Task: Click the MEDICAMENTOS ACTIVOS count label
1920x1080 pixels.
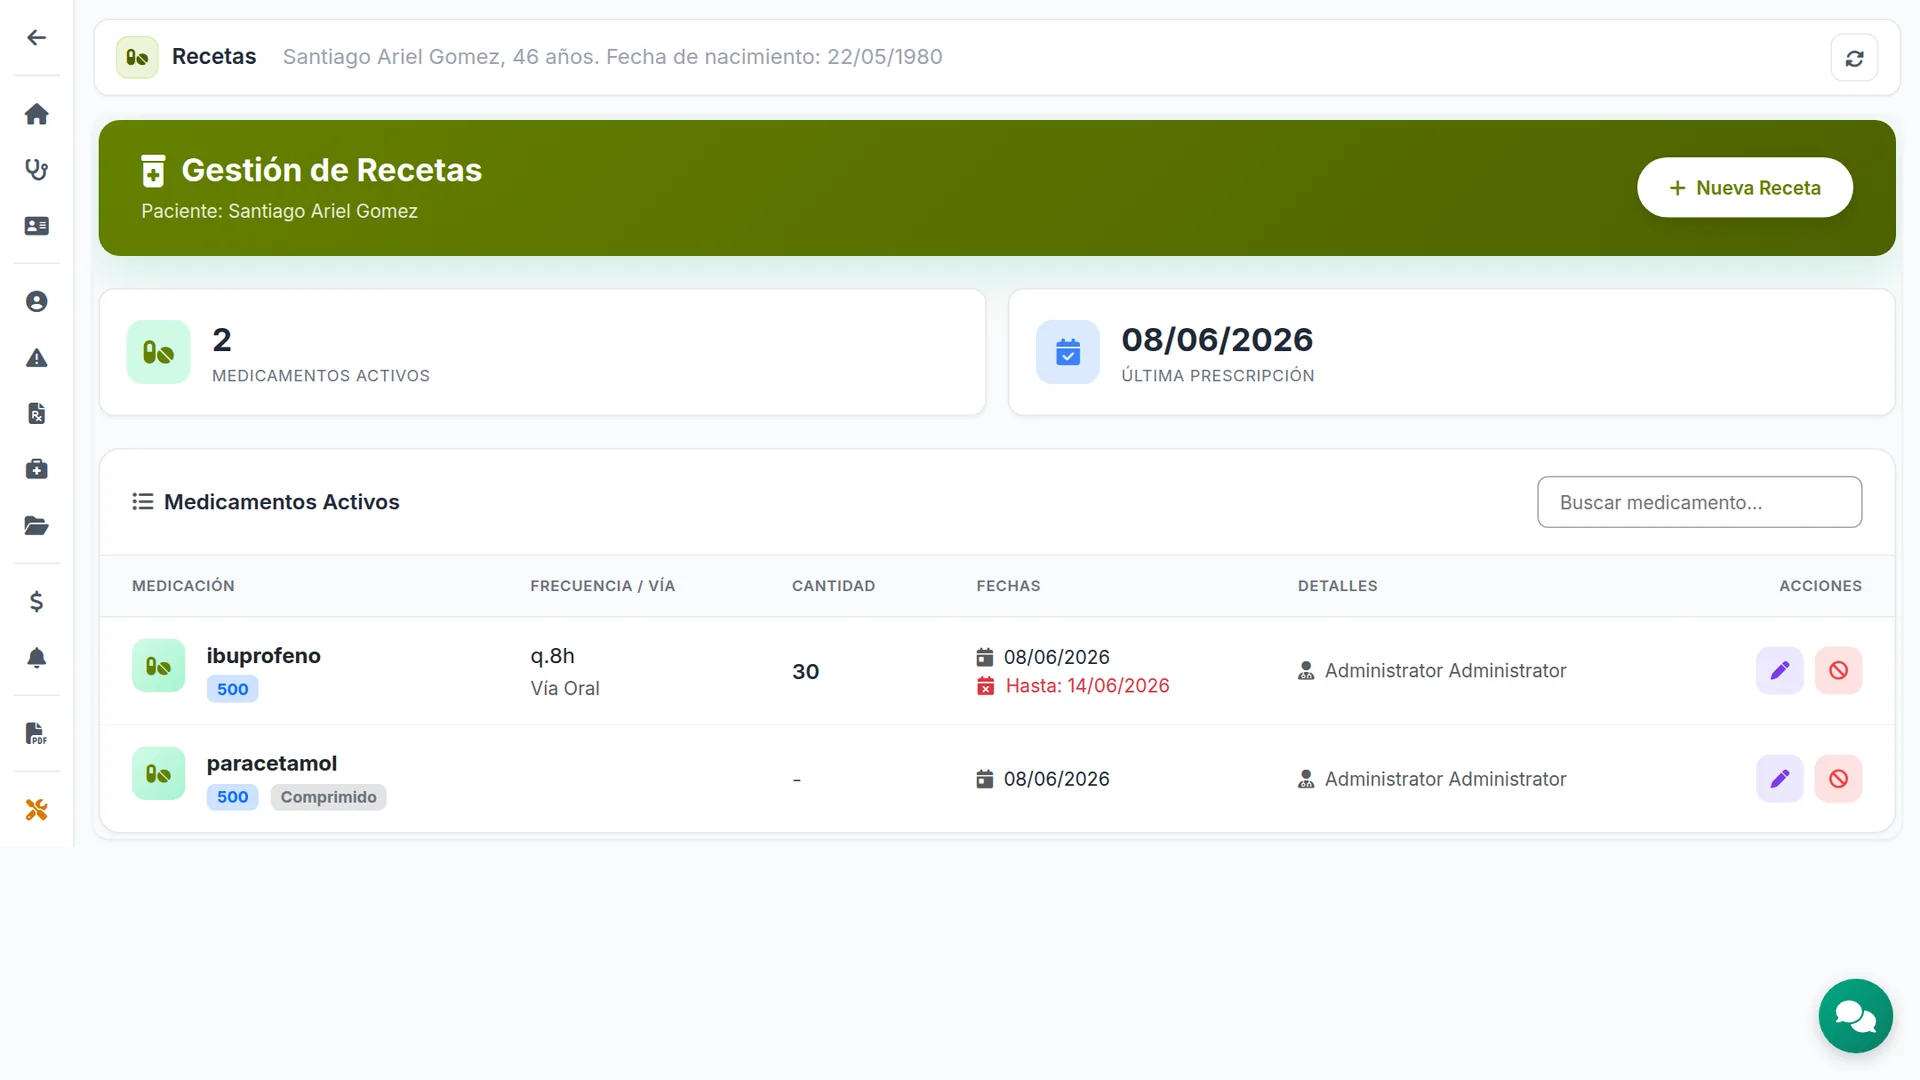Action: tap(320, 376)
